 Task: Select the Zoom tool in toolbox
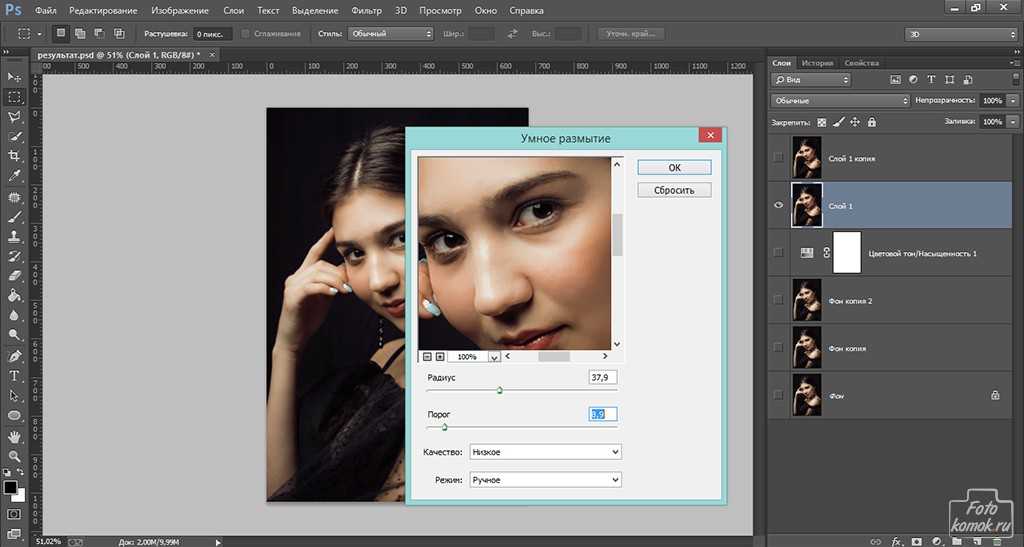tap(14, 456)
